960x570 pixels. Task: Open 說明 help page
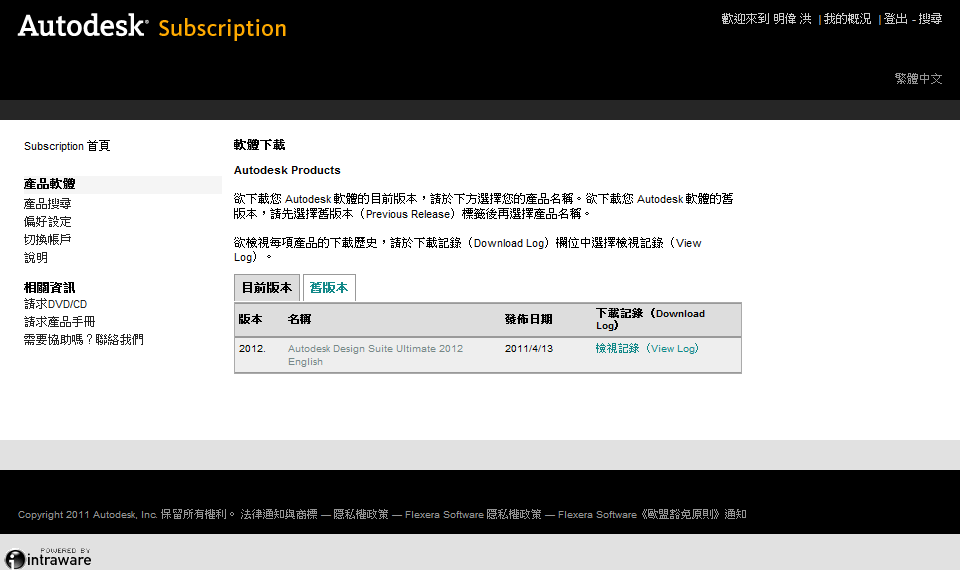36,257
